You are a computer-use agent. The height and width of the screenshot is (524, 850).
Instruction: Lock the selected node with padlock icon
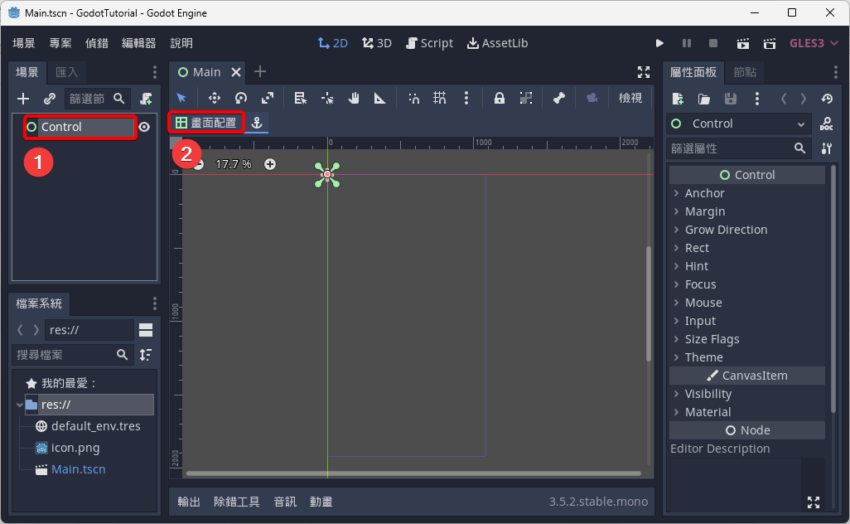[499, 98]
